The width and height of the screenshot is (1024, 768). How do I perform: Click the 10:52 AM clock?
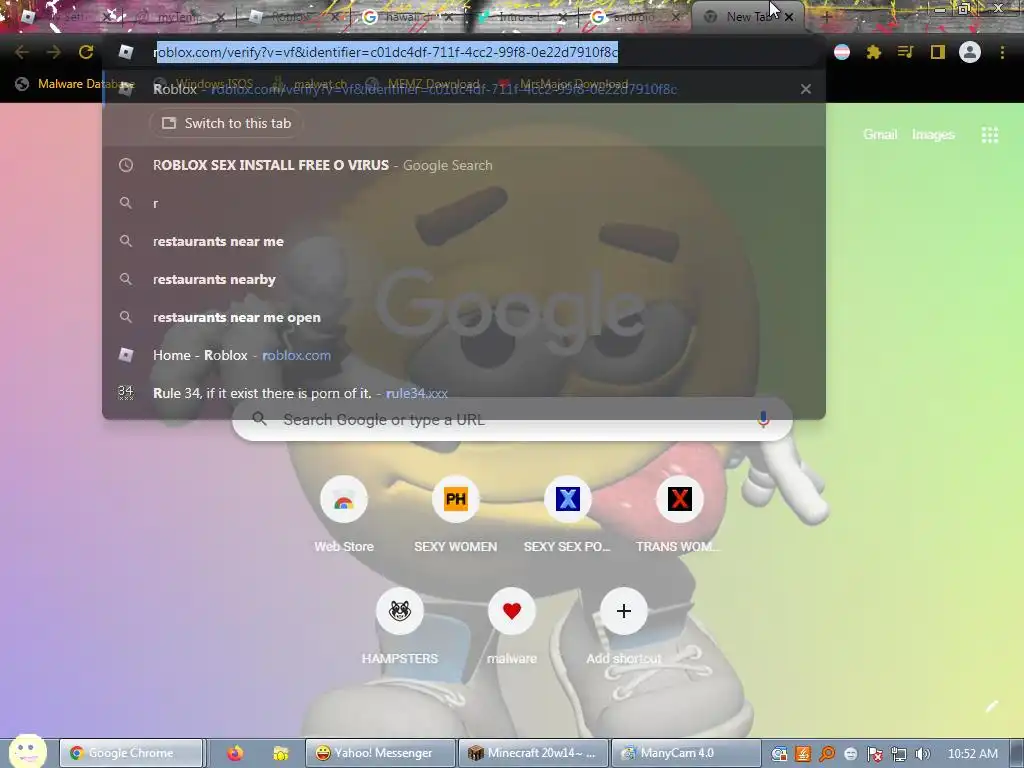(972, 754)
